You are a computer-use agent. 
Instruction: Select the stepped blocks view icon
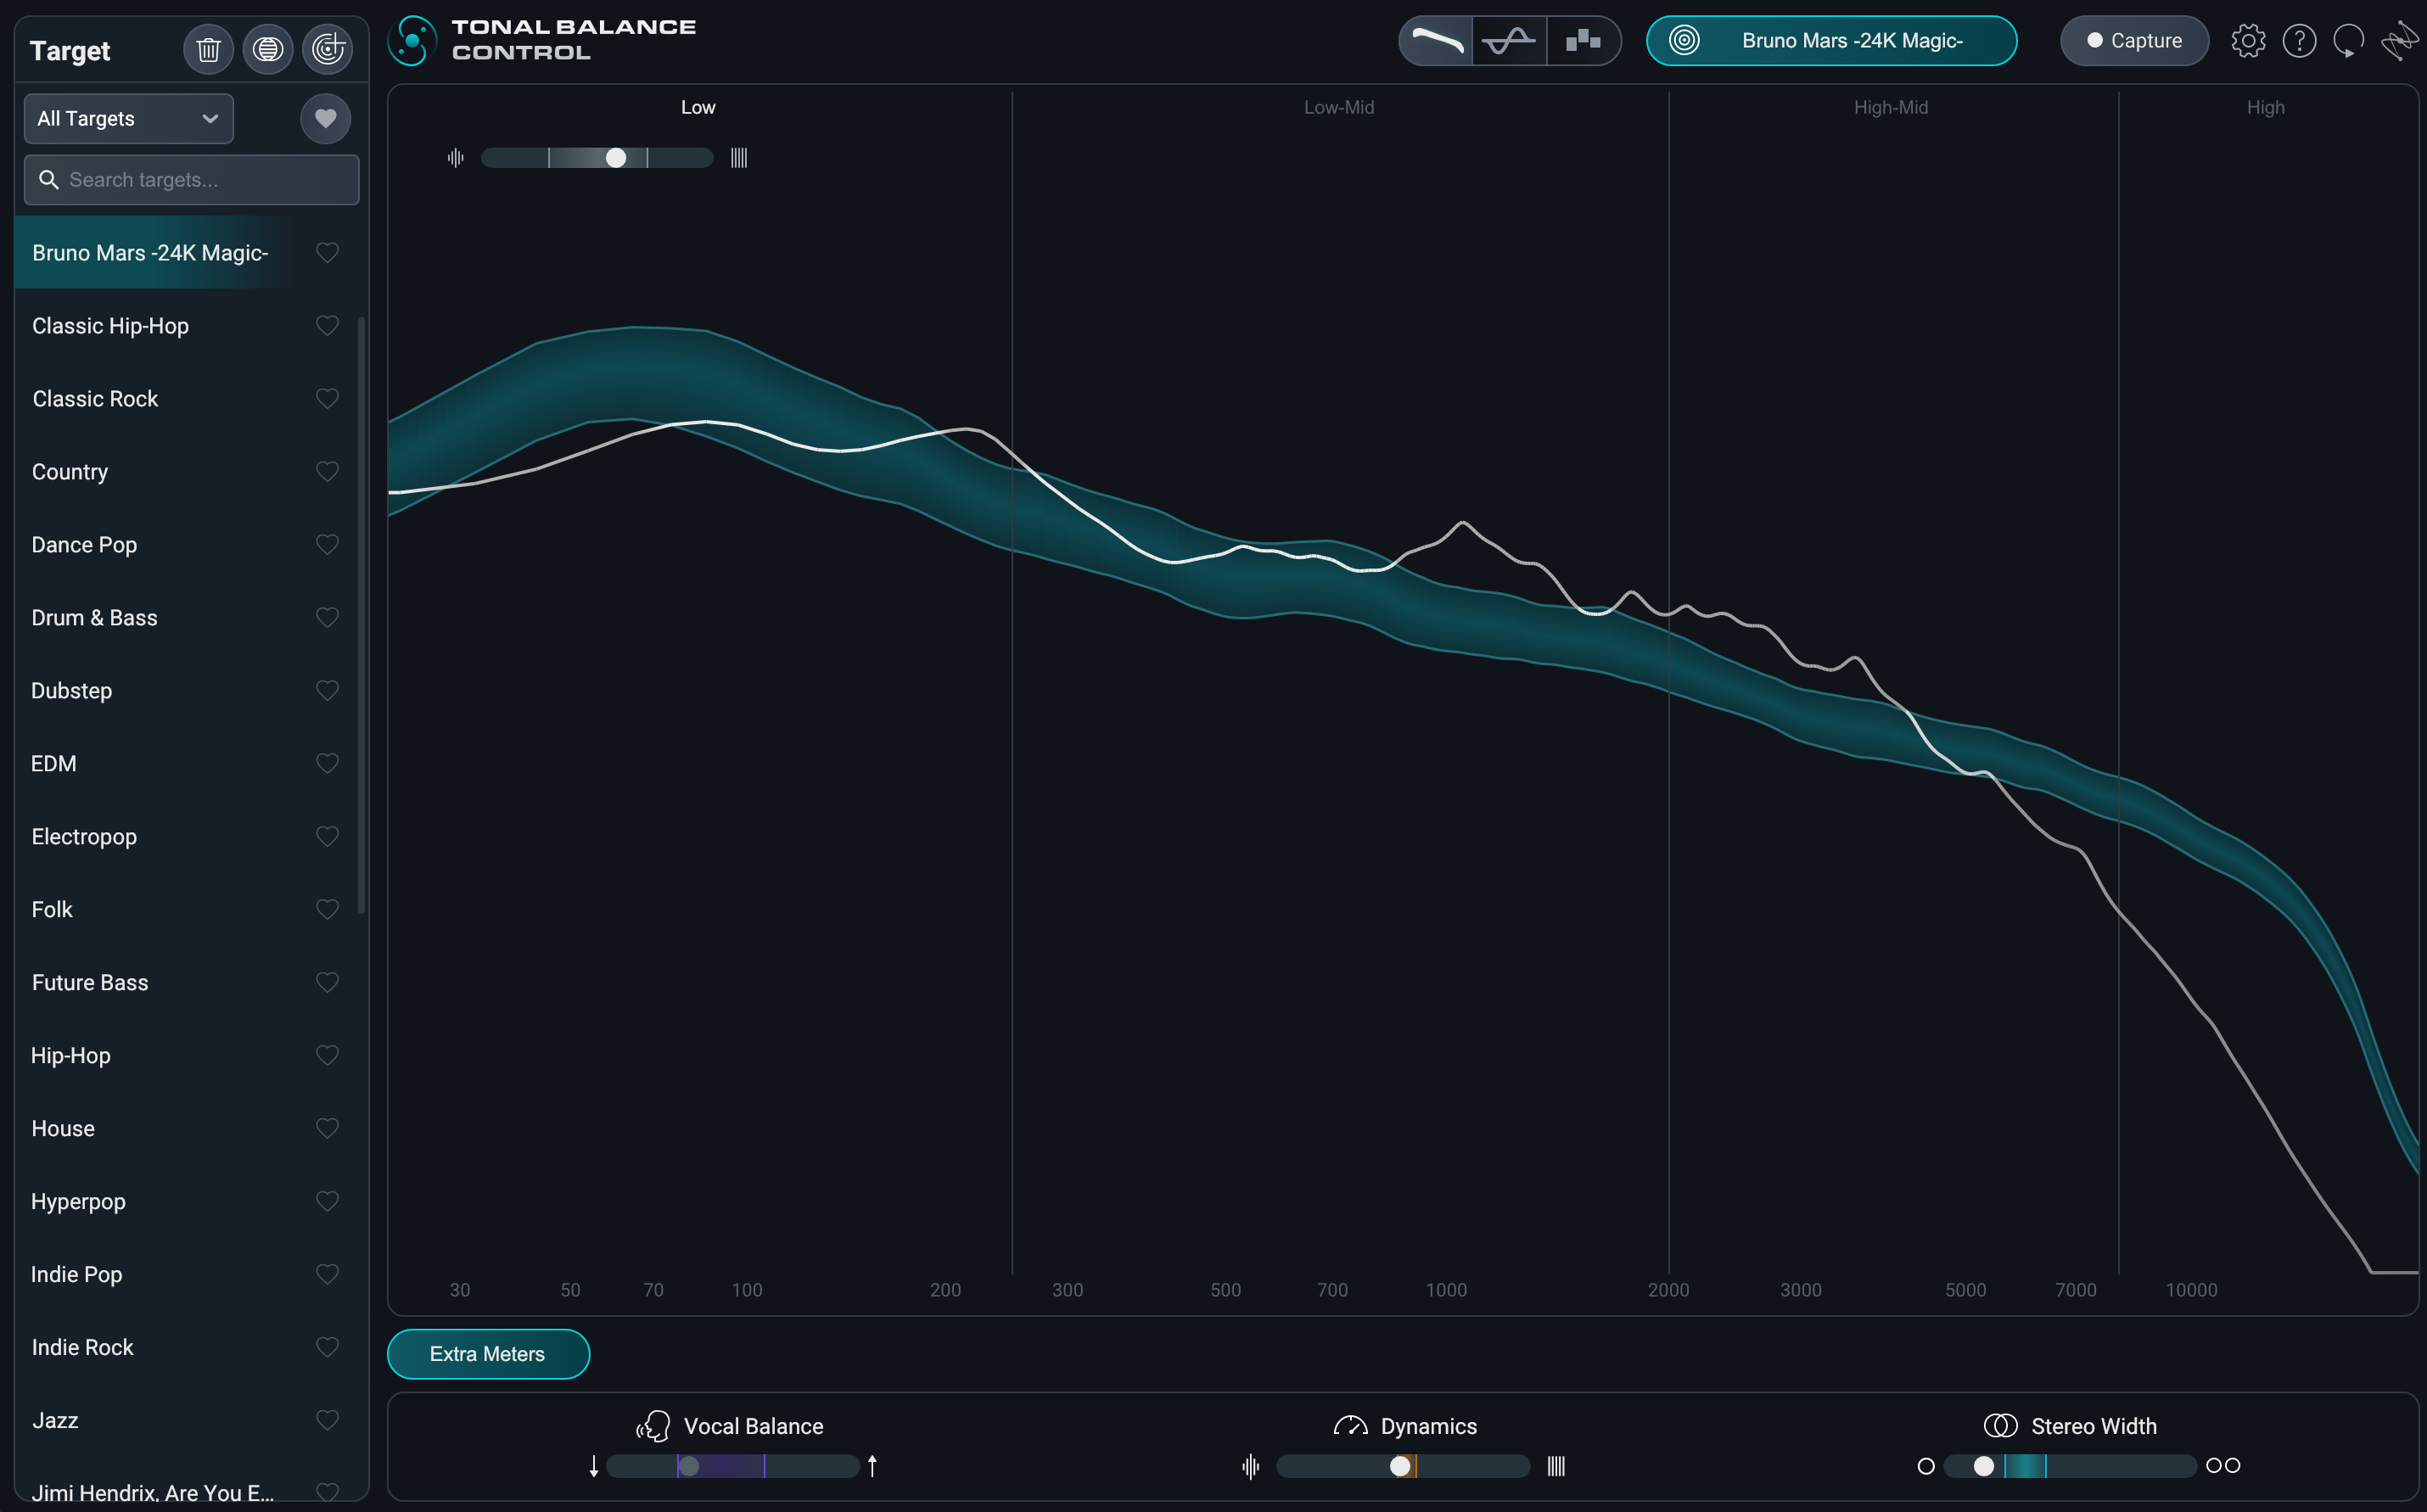(x=1583, y=41)
